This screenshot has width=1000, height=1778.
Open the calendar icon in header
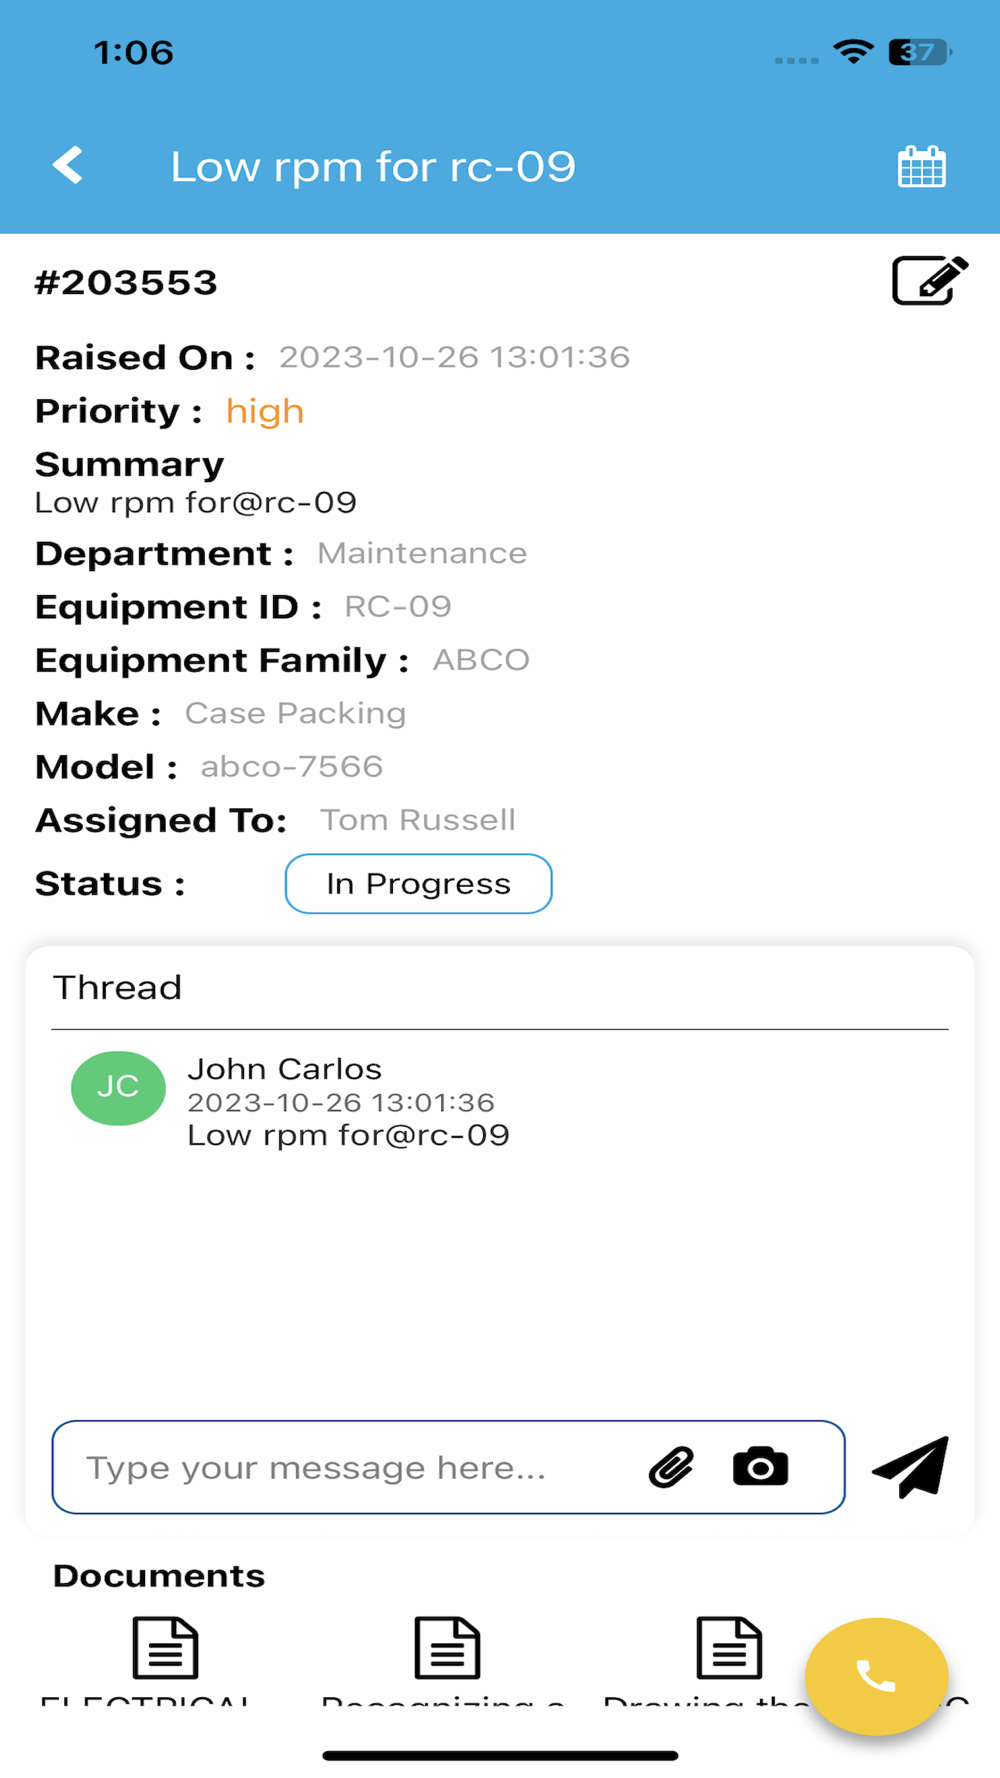pyautogui.click(x=921, y=166)
